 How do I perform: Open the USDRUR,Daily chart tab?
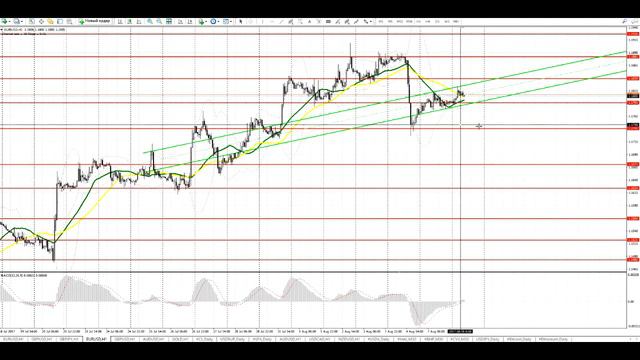pyautogui.click(x=233, y=339)
